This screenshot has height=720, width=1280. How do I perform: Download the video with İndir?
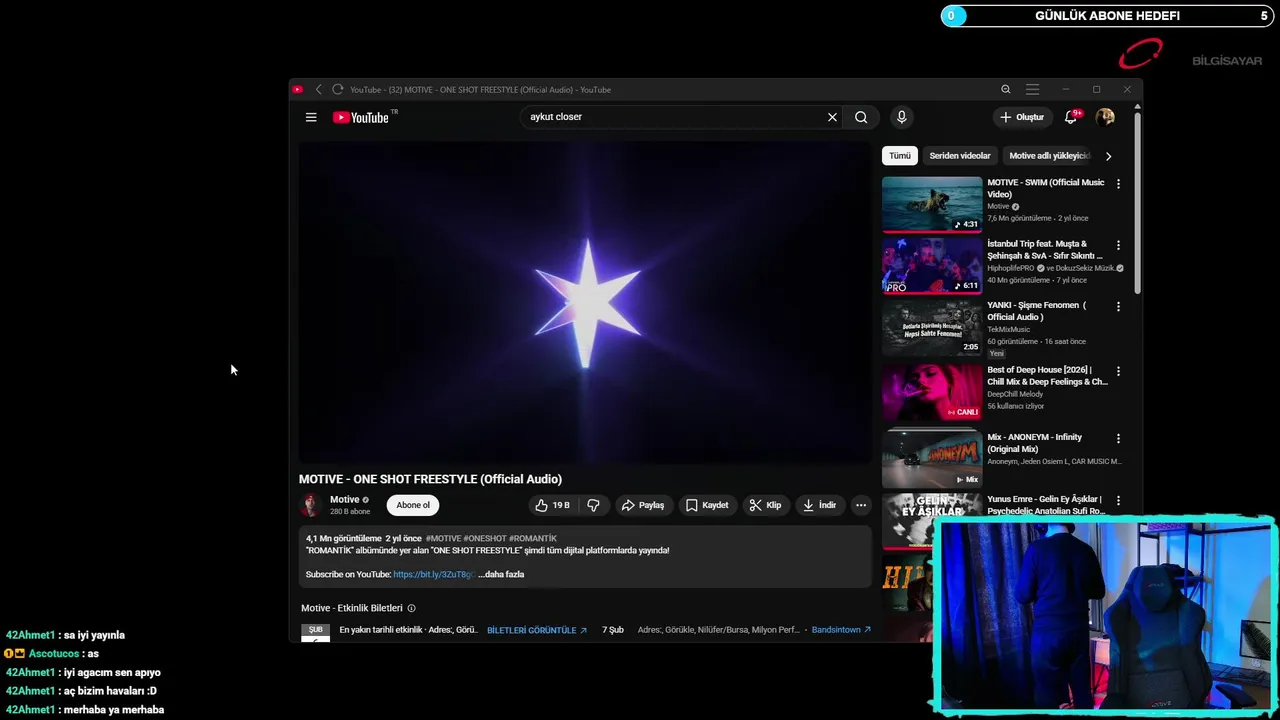point(819,505)
